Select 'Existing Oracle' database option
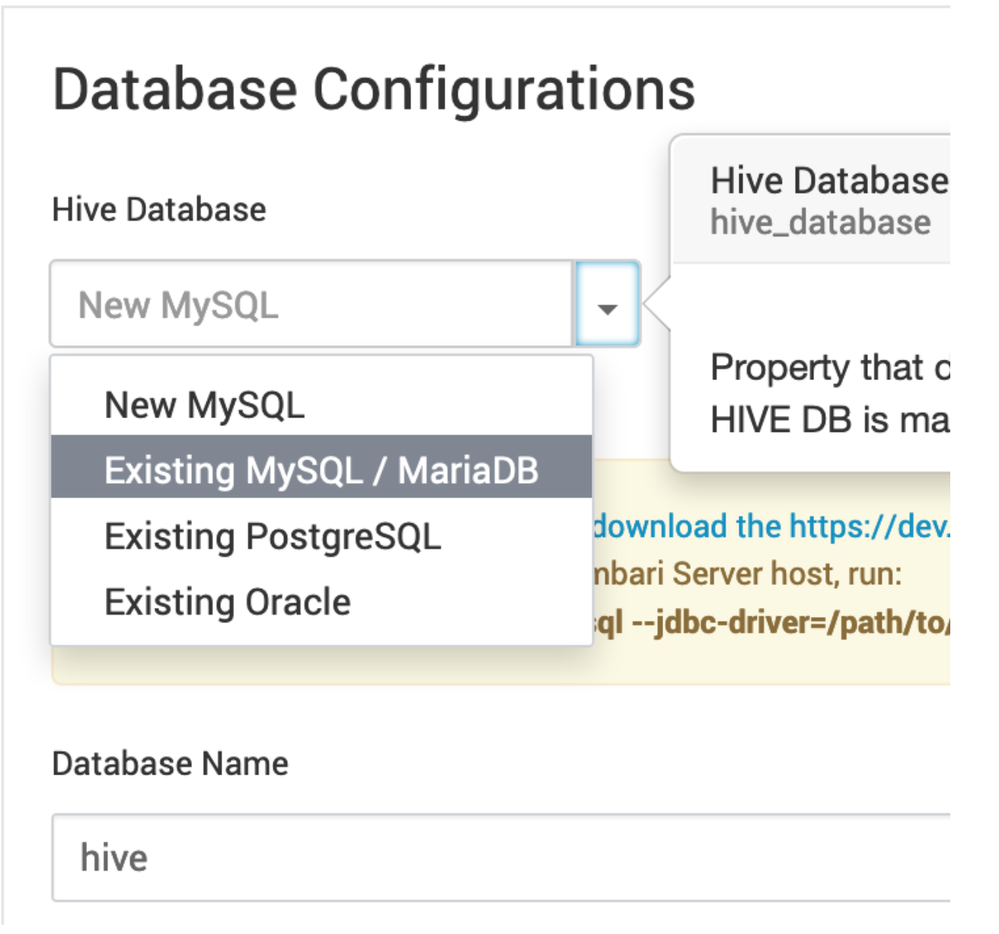The width and height of the screenshot is (999, 934). pyautogui.click(x=322, y=601)
